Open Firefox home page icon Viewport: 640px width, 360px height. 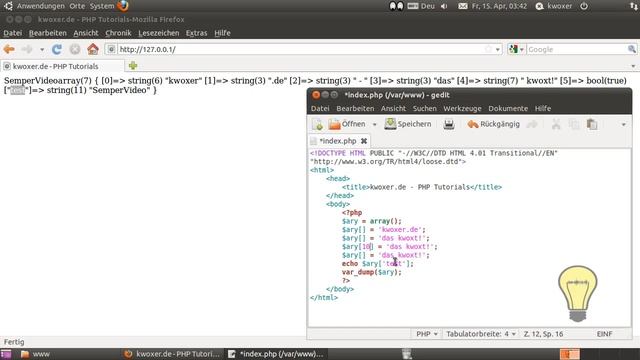click(93, 49)
